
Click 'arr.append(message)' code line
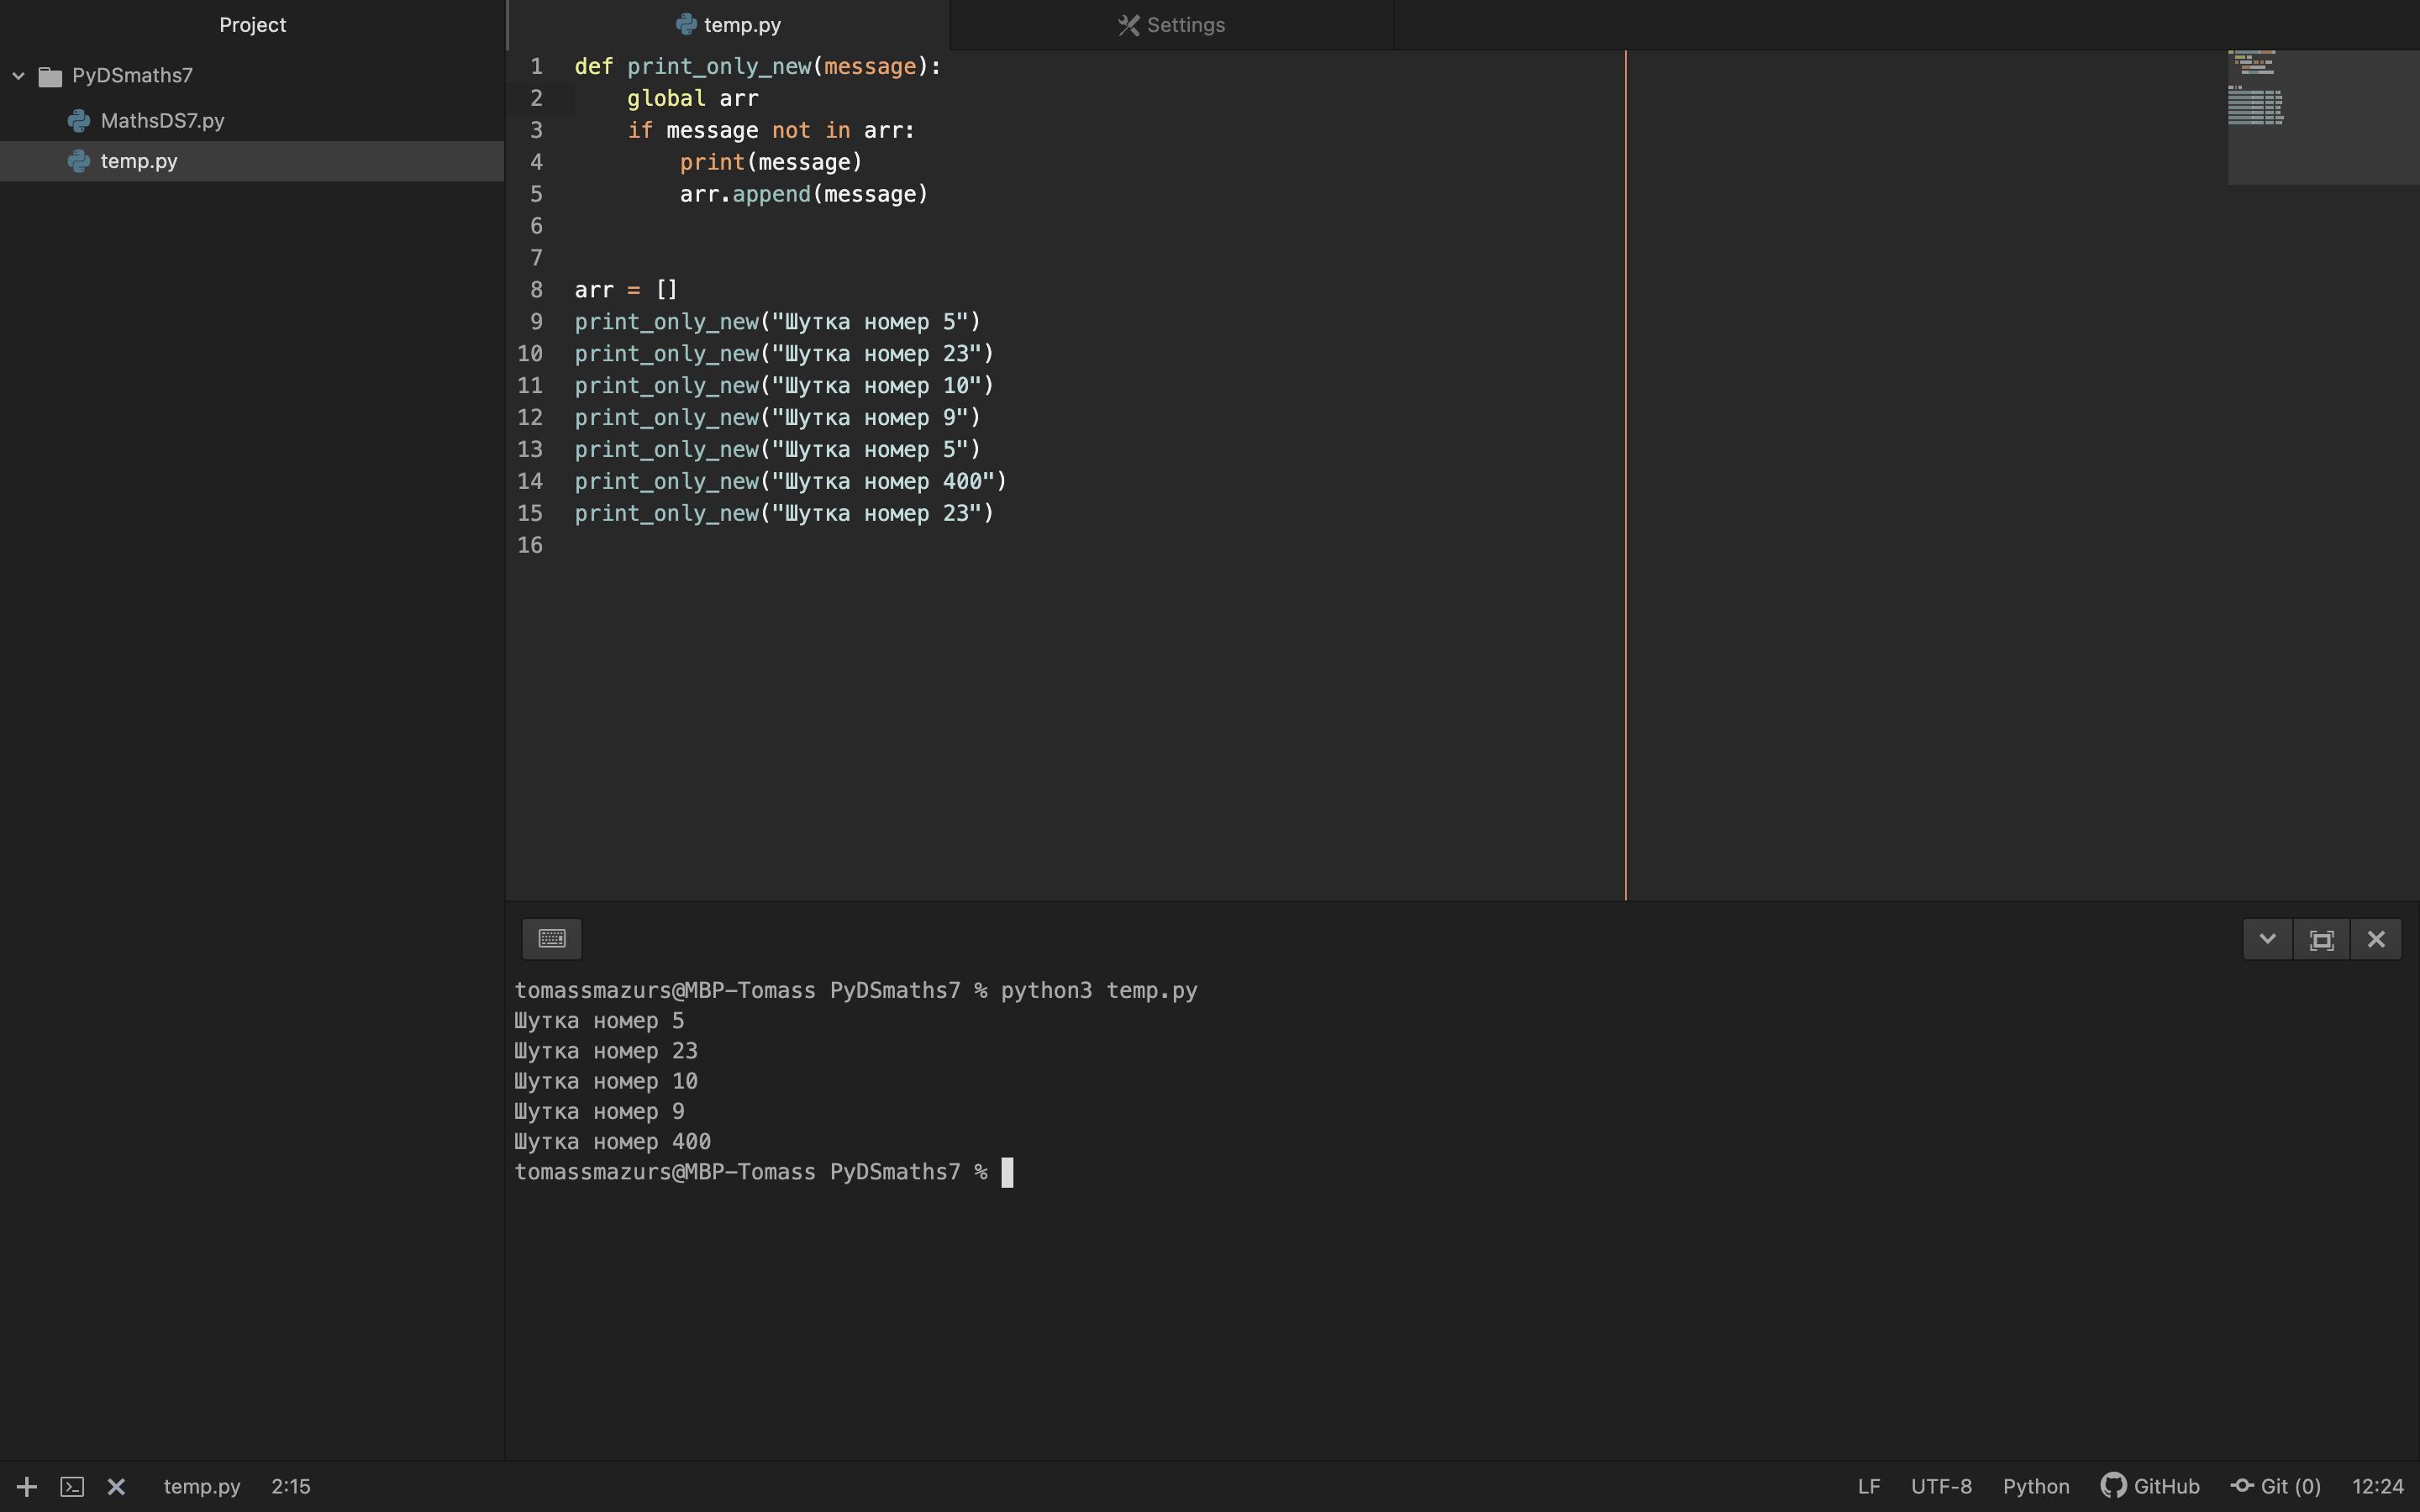coord(804,194)
